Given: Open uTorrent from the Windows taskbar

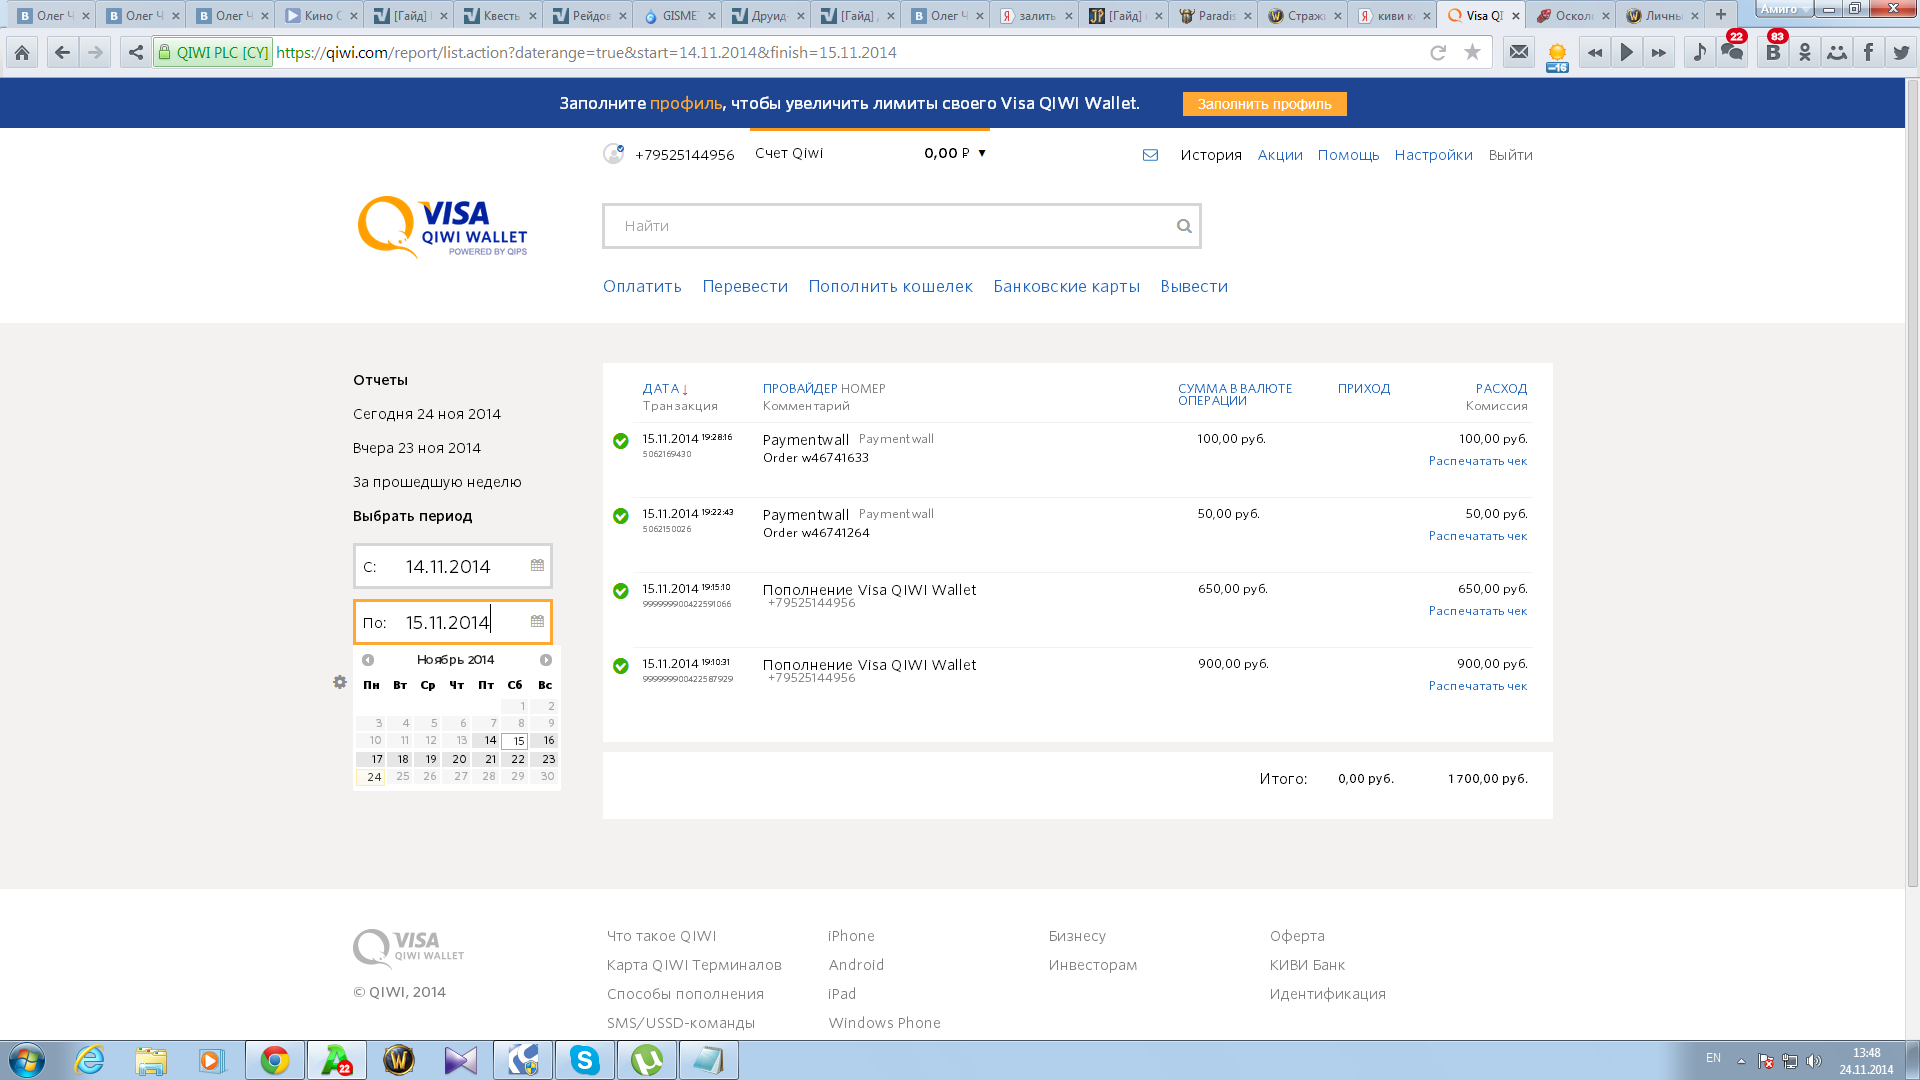Looking at the screenshot, I should 647,1060.
